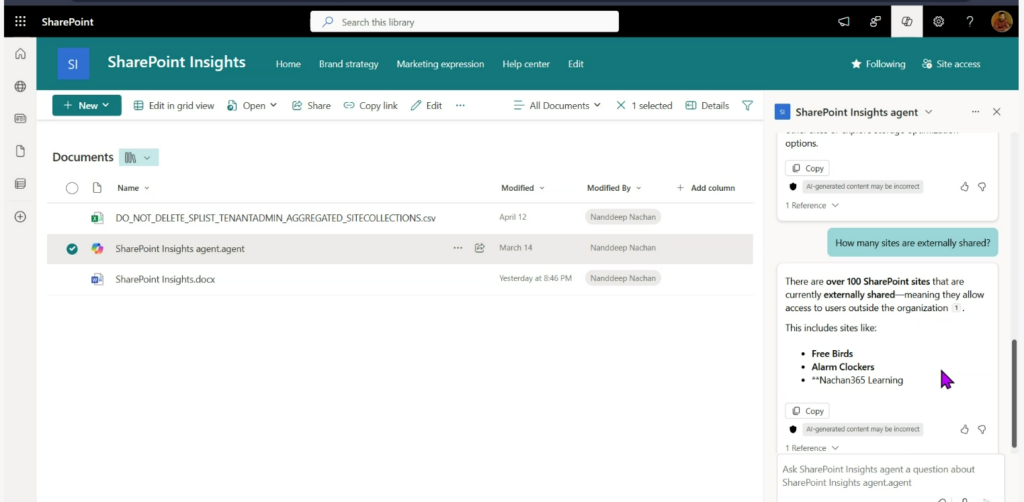Go to SharePoint home icon in left rail
The width and height of the screenshot is (1024, 502).
click(20, 54)
